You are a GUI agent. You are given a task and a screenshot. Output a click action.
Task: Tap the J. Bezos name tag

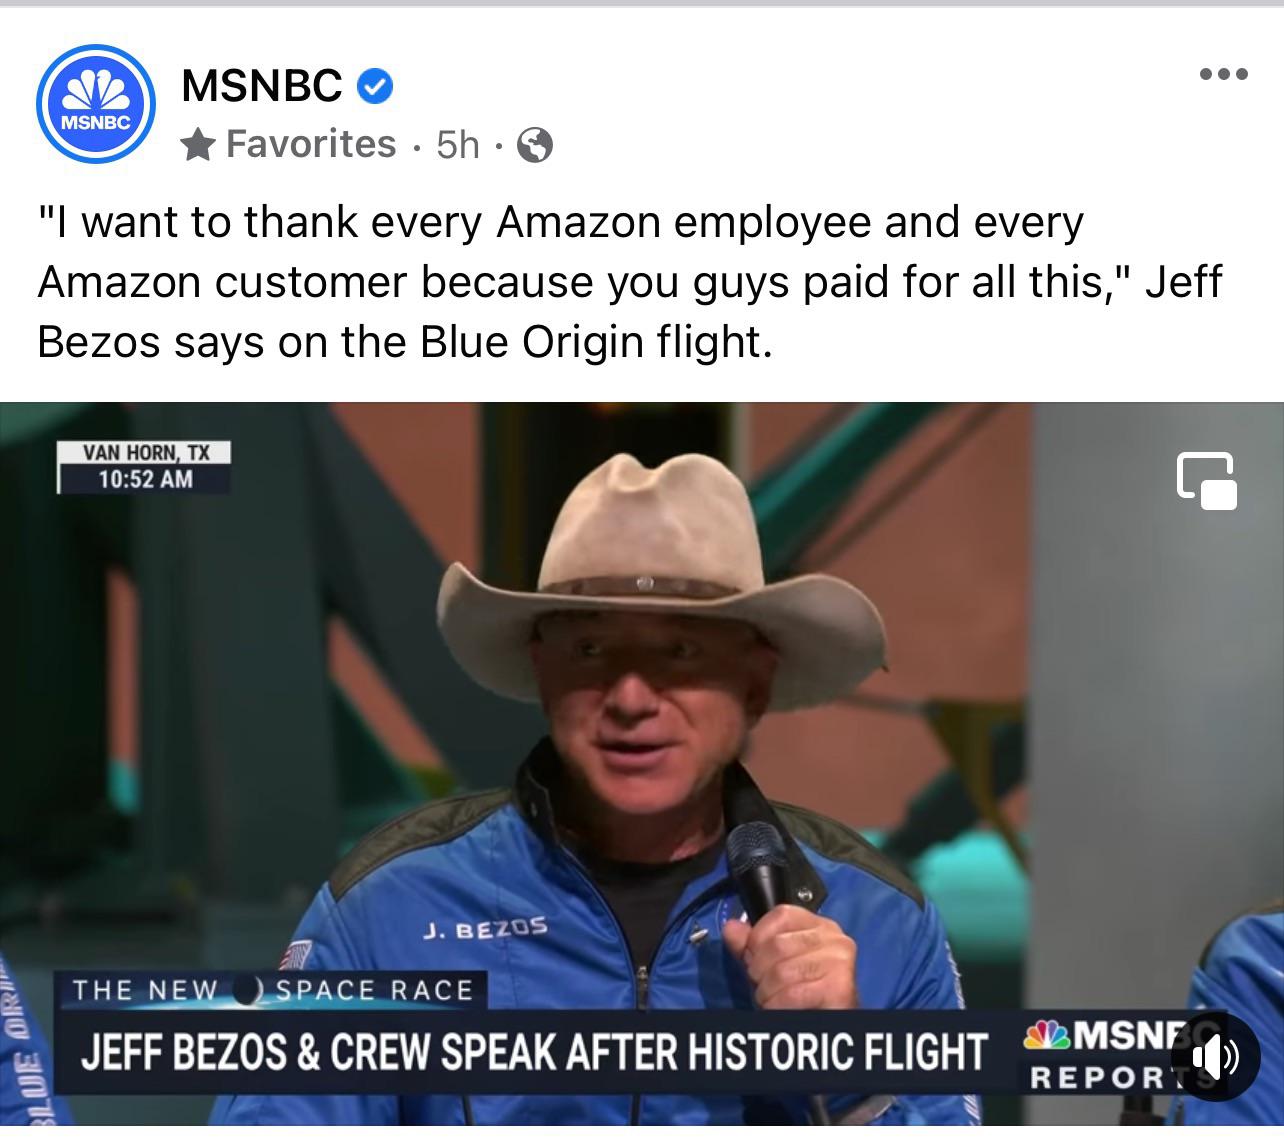click(x=486, y=929)
